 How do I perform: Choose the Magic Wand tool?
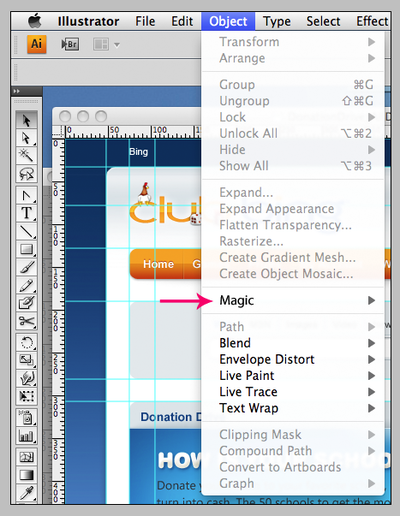click(26, 156)
